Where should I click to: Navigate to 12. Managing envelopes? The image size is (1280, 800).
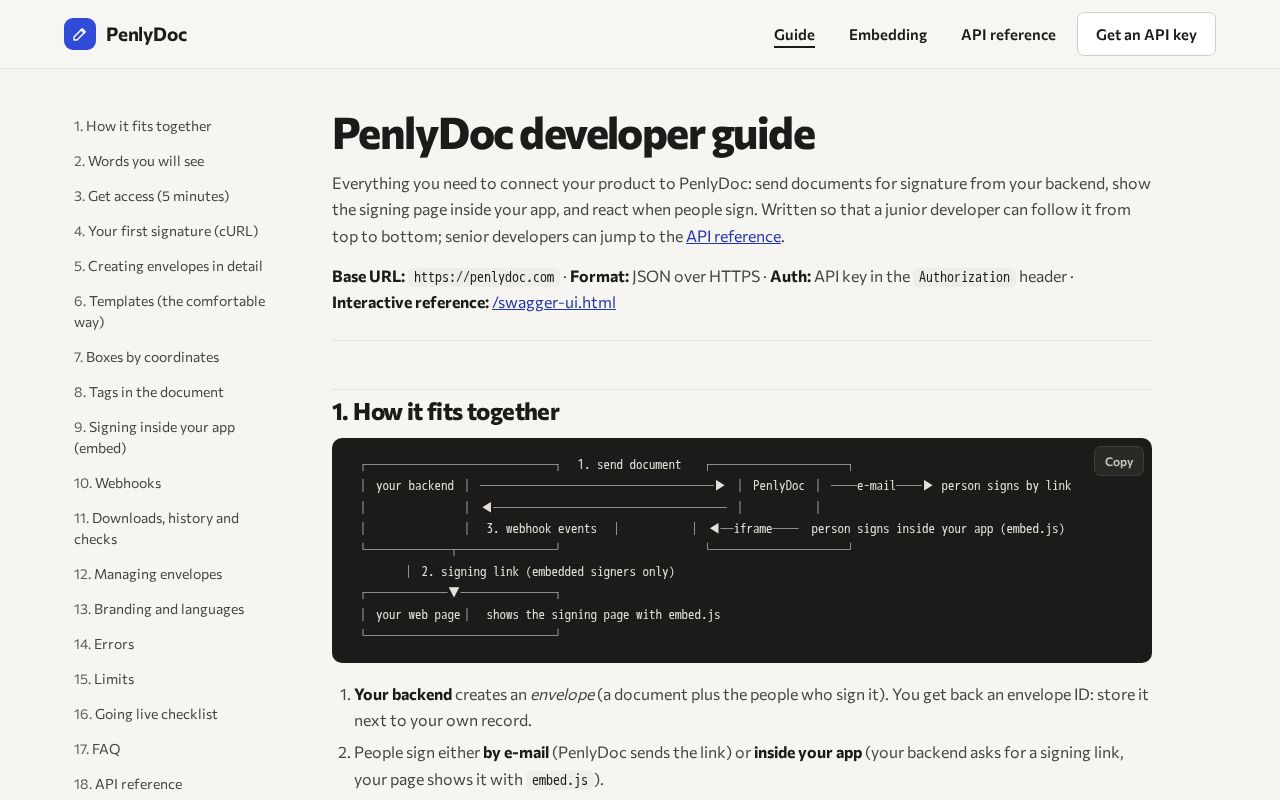[x=148, y=574]
